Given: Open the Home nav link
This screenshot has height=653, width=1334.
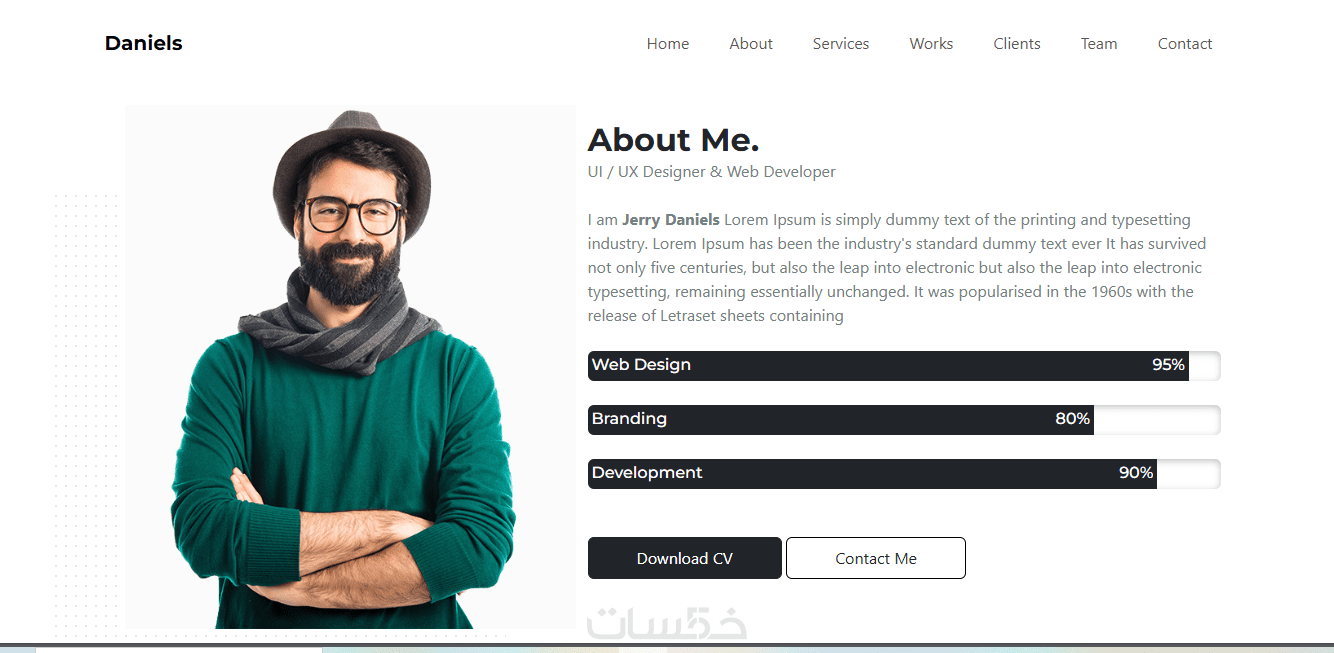Looking at the screenshot, I should coord(668,44).
